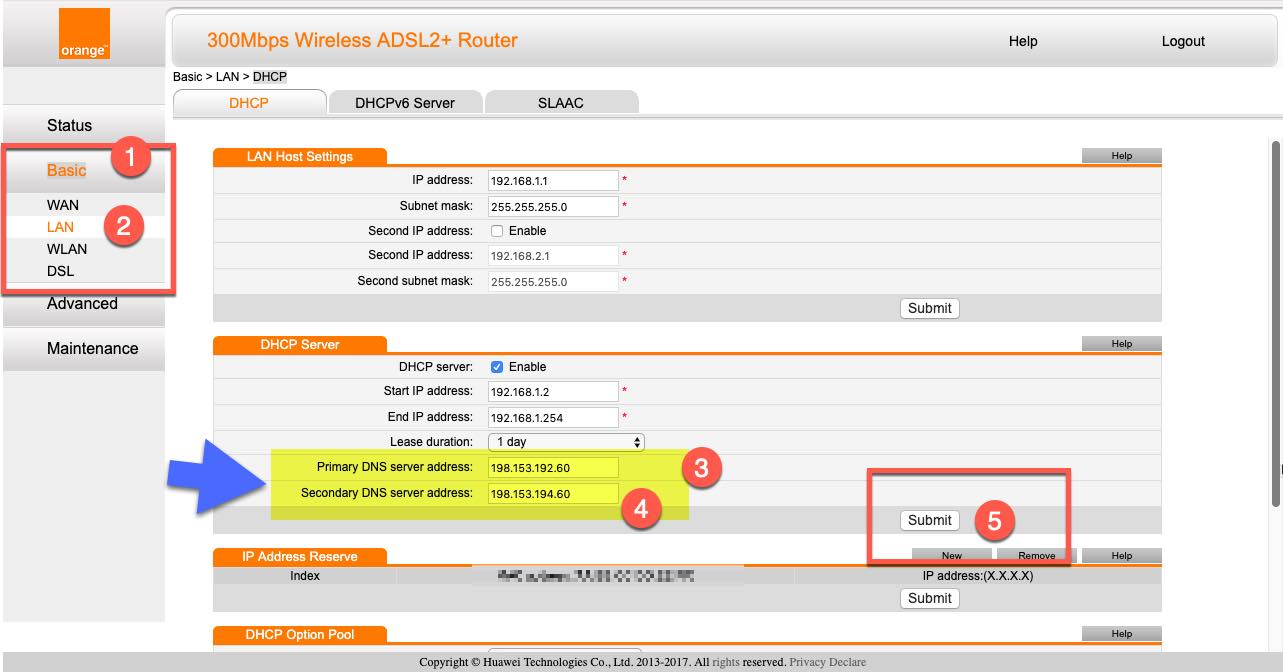Image resolution: width=1283 pixels, height=672 pixels.
Task: Open DSL settings in sidebar
Action: 60,271
